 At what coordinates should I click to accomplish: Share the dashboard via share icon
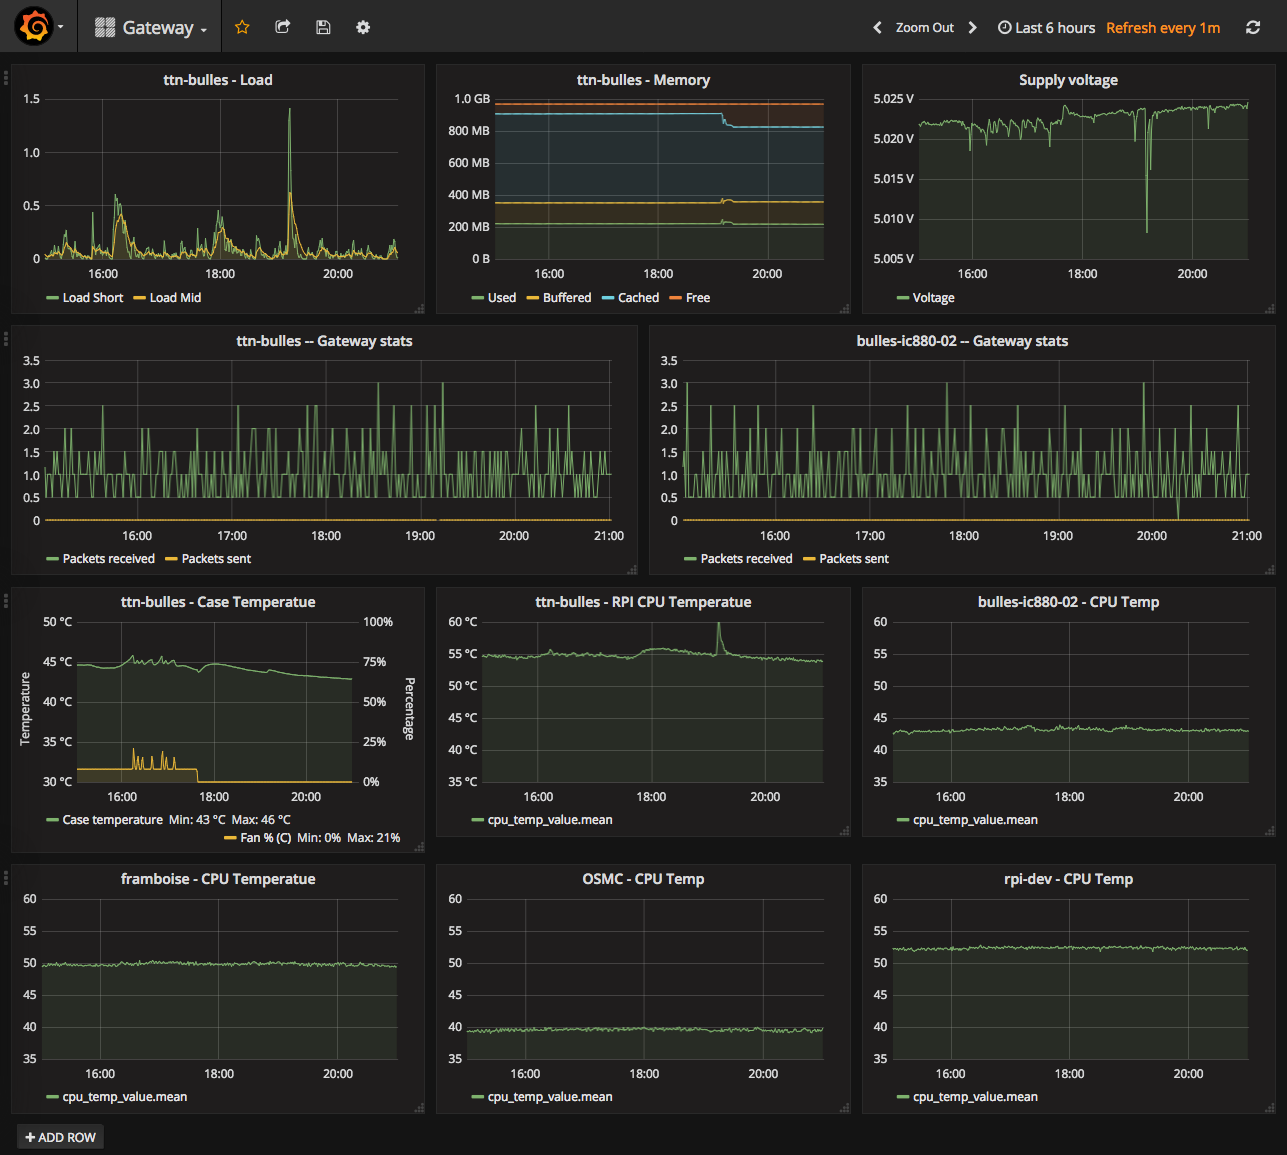pyautogui.click(x=283, y=27)
